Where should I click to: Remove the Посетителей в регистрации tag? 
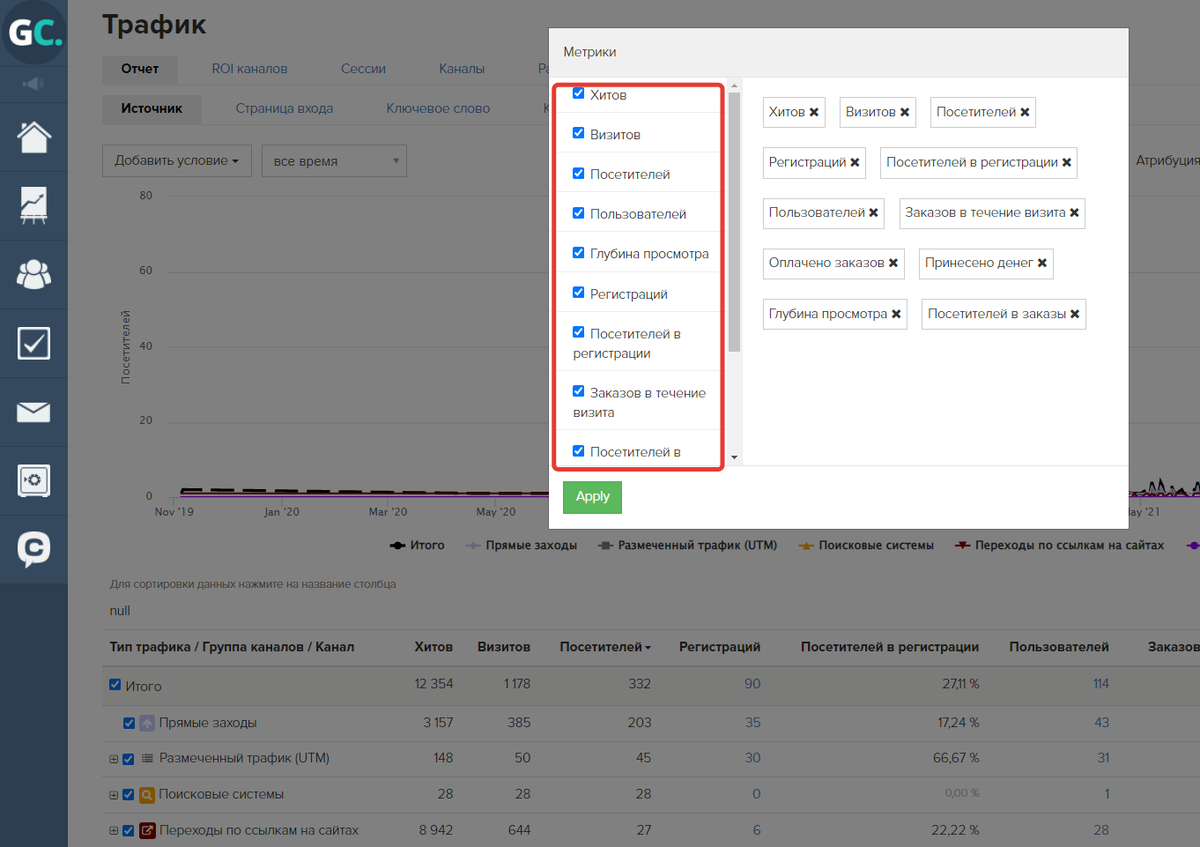[x=1067, y=163]
